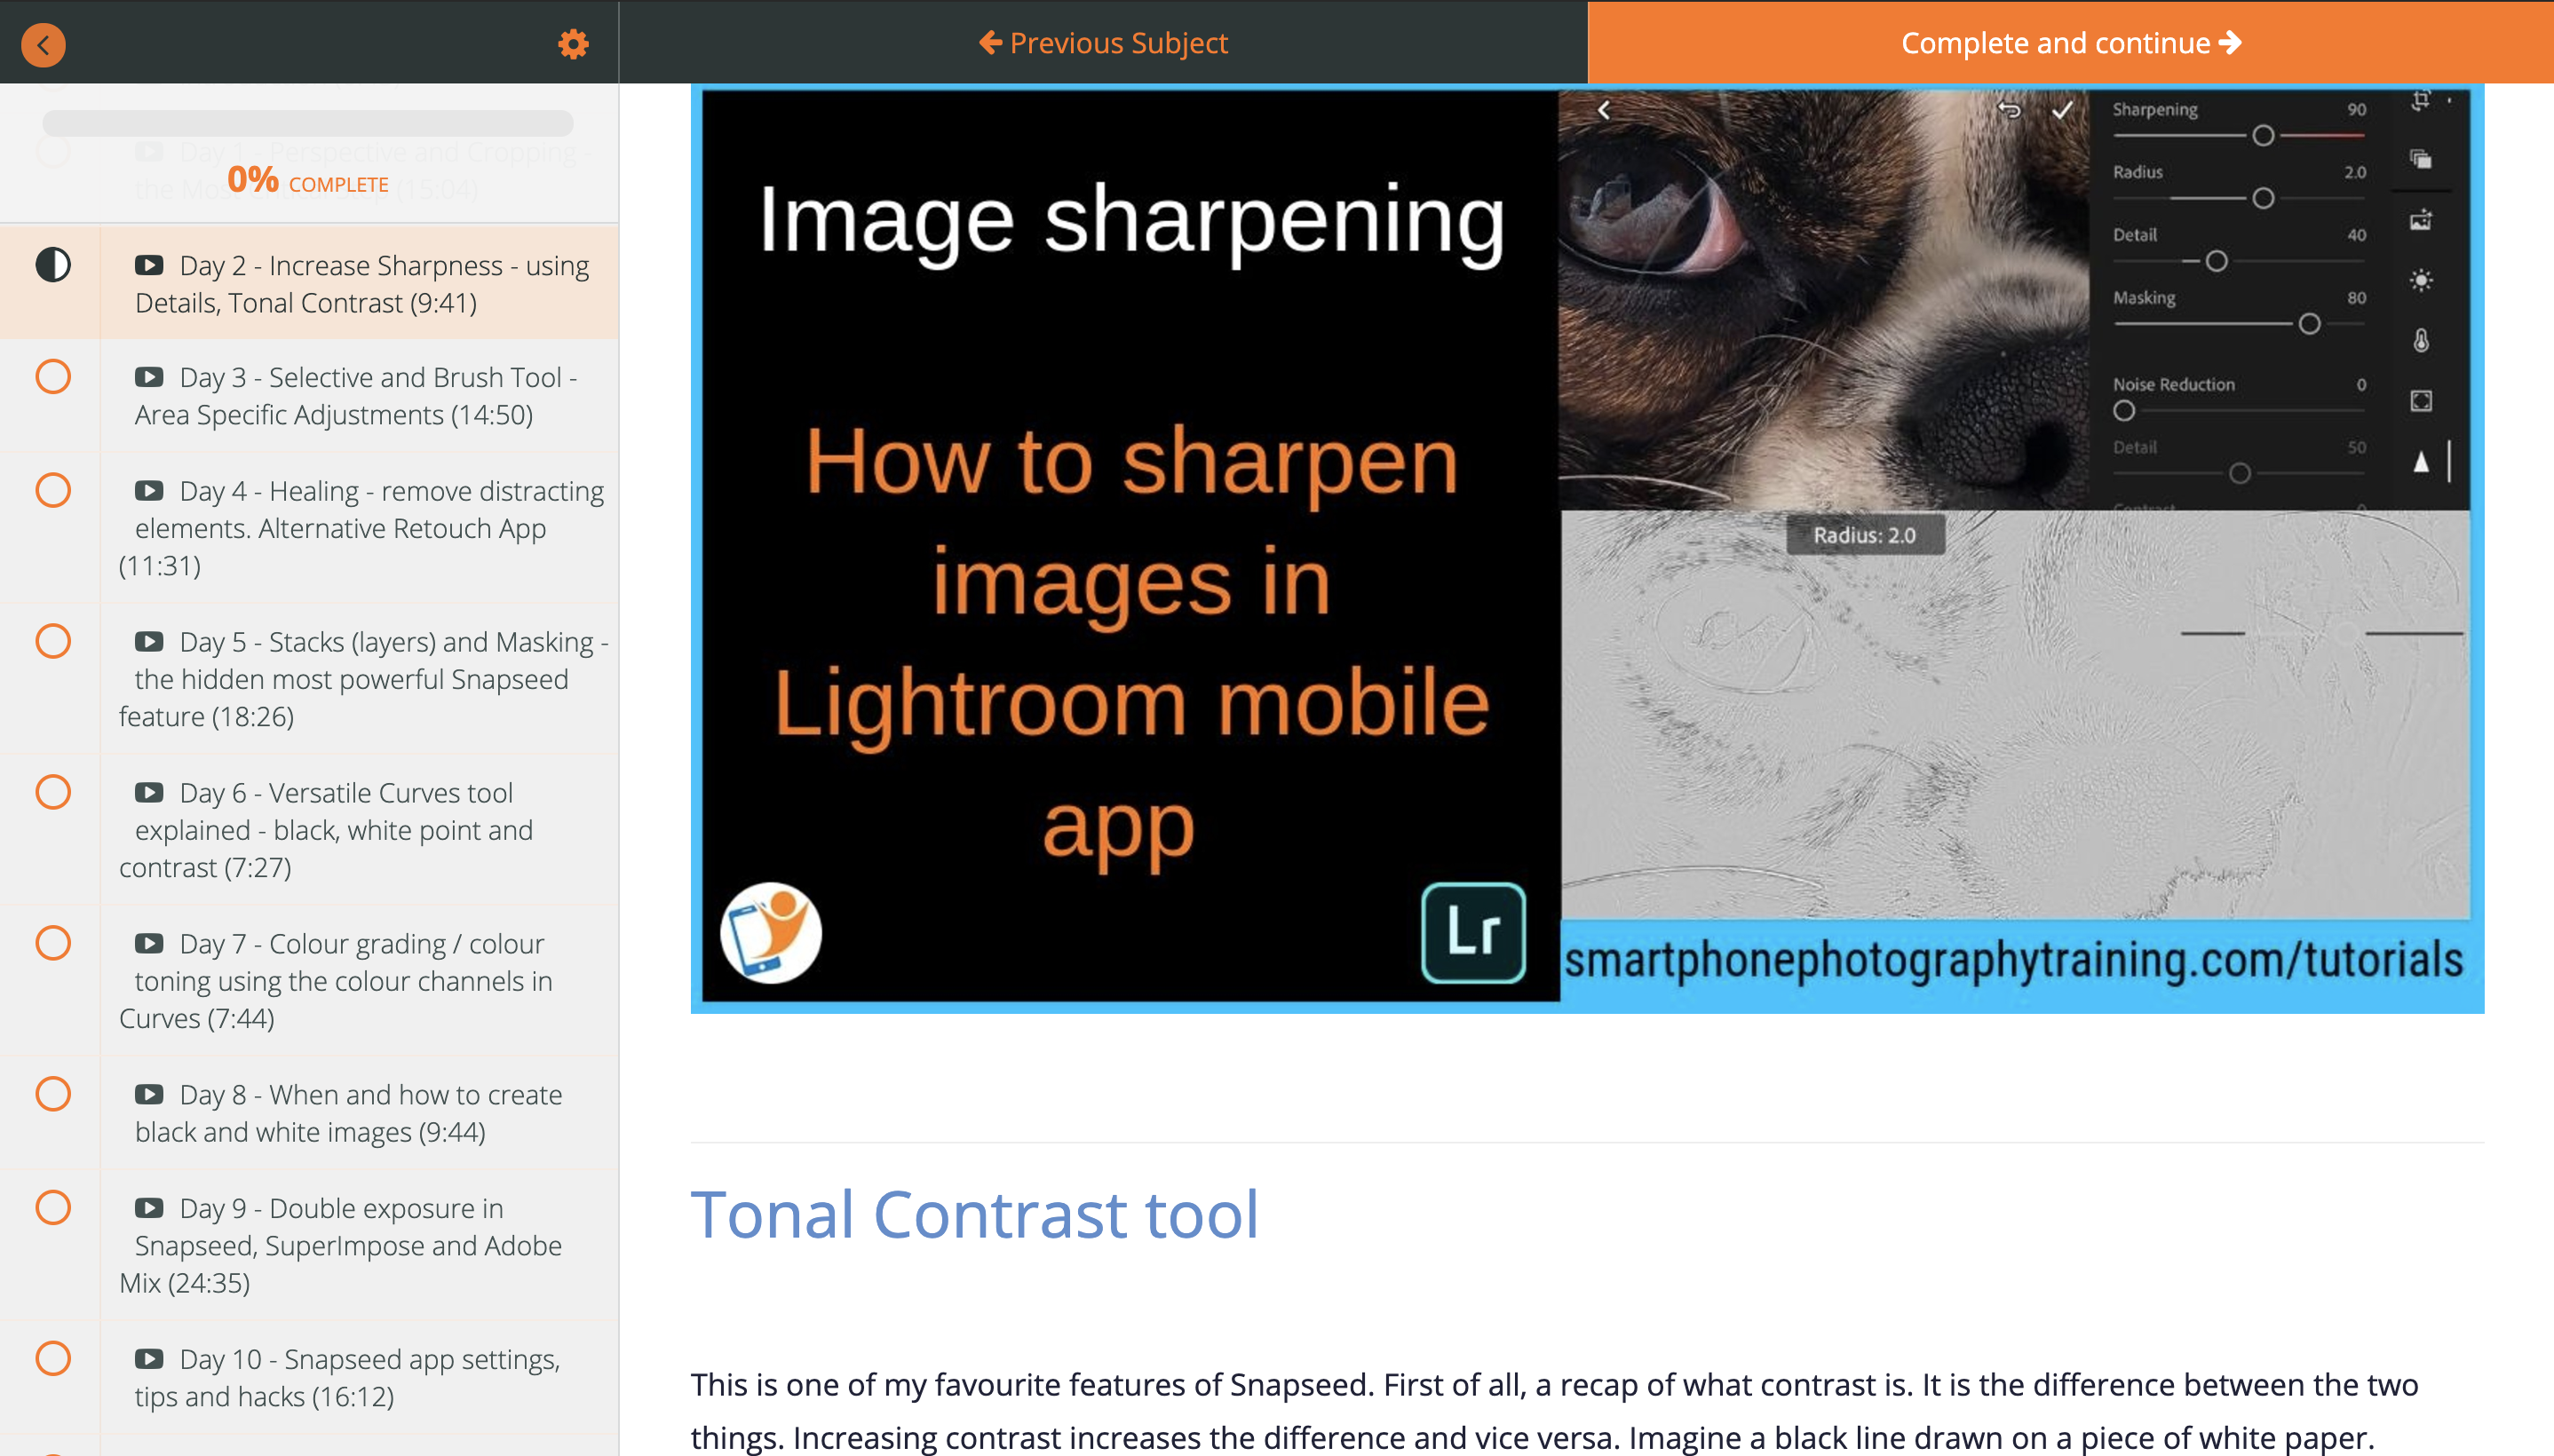Image resolution: width=2554 pixels, height=1456 pixels.
Task: Click the Radius: 2.0 tooltip label
Action: pyautogui.click(x=1865, y=535)
